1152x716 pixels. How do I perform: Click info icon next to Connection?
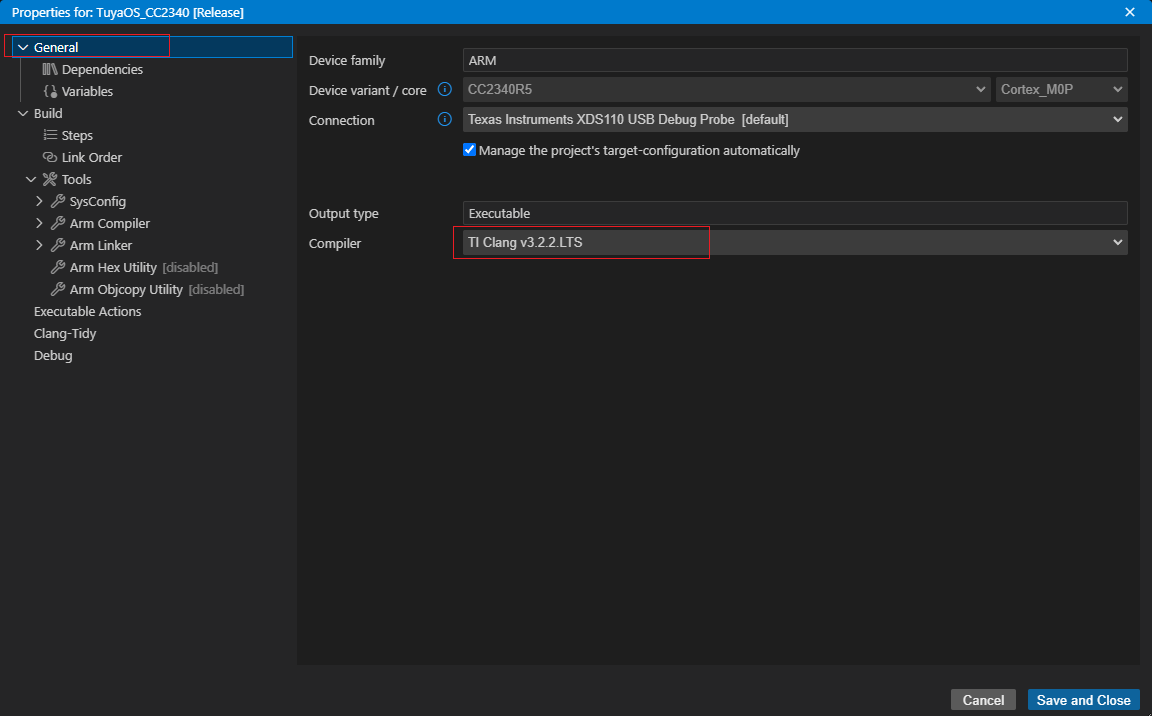tap(444, 119)
